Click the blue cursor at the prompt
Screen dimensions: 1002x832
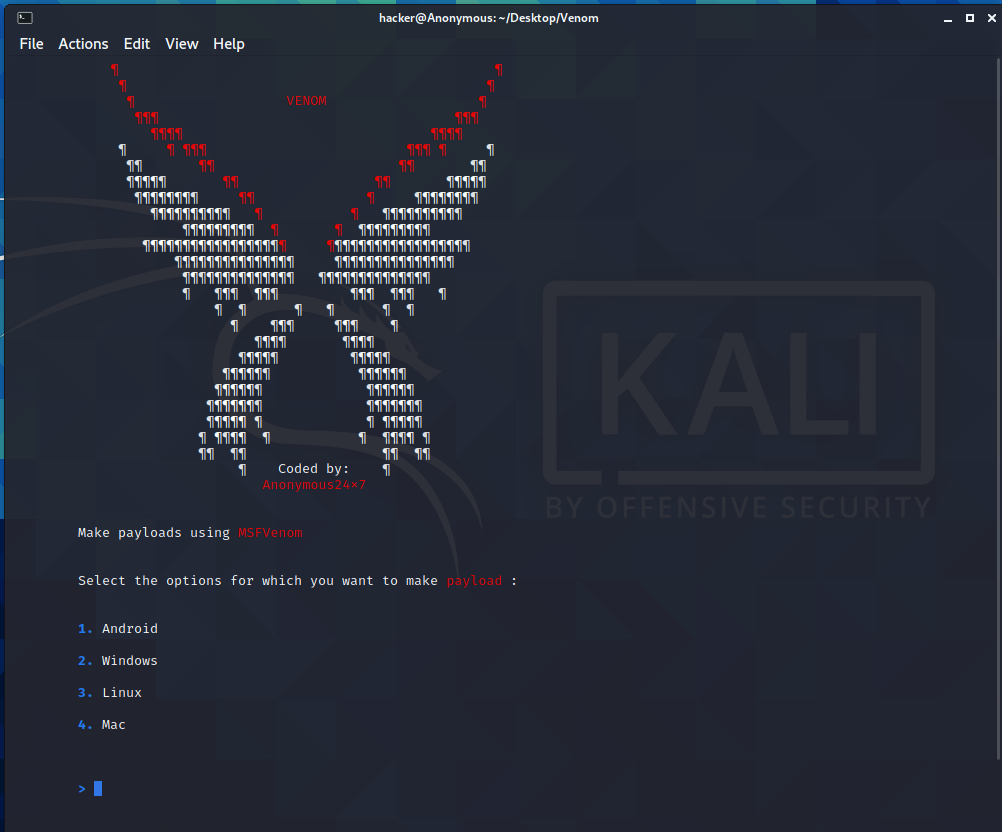pyautogui.click(x=98, y=789)
